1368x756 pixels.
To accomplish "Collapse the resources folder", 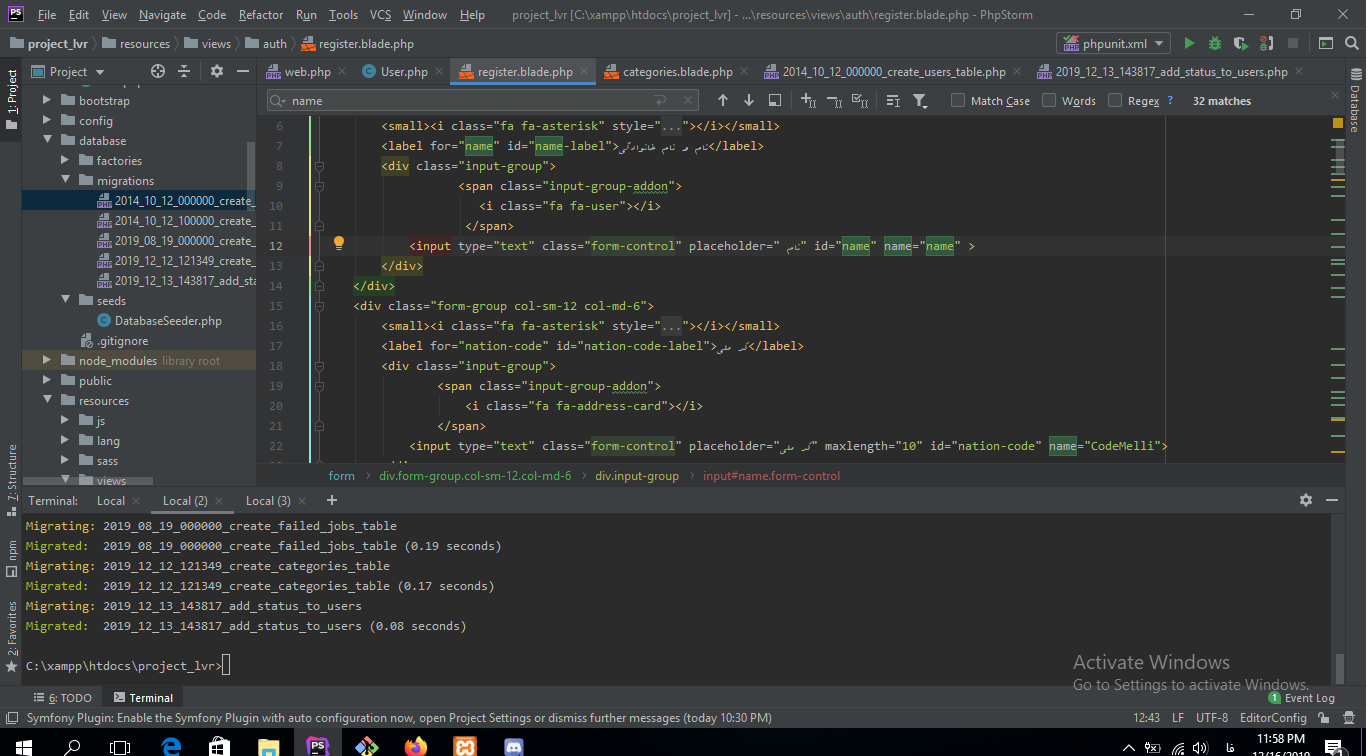I will [x=47, y=400].
